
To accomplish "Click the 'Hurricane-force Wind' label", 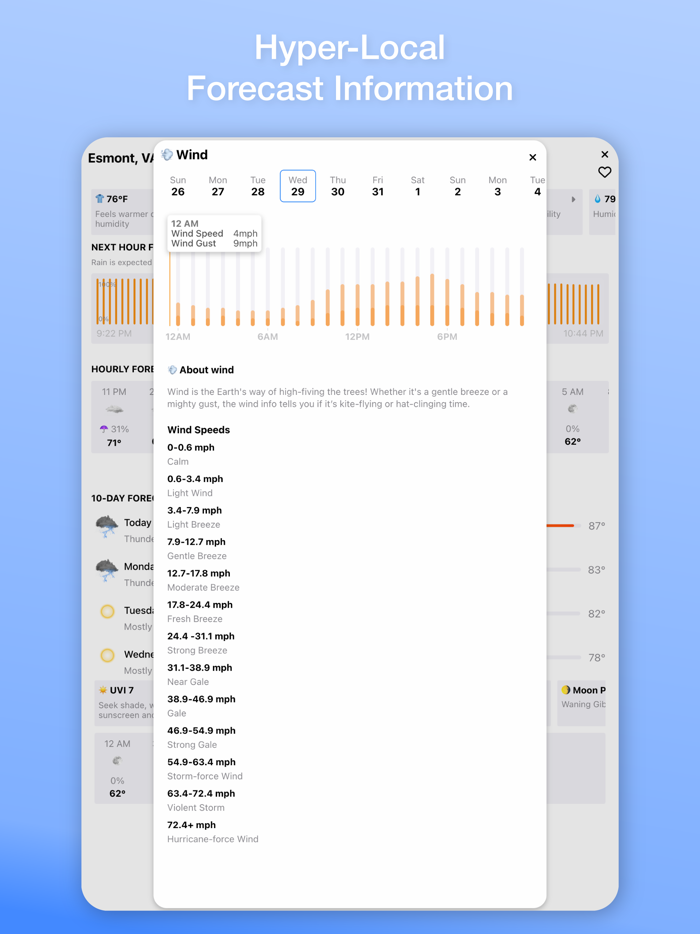I will (x=213, y=839).
